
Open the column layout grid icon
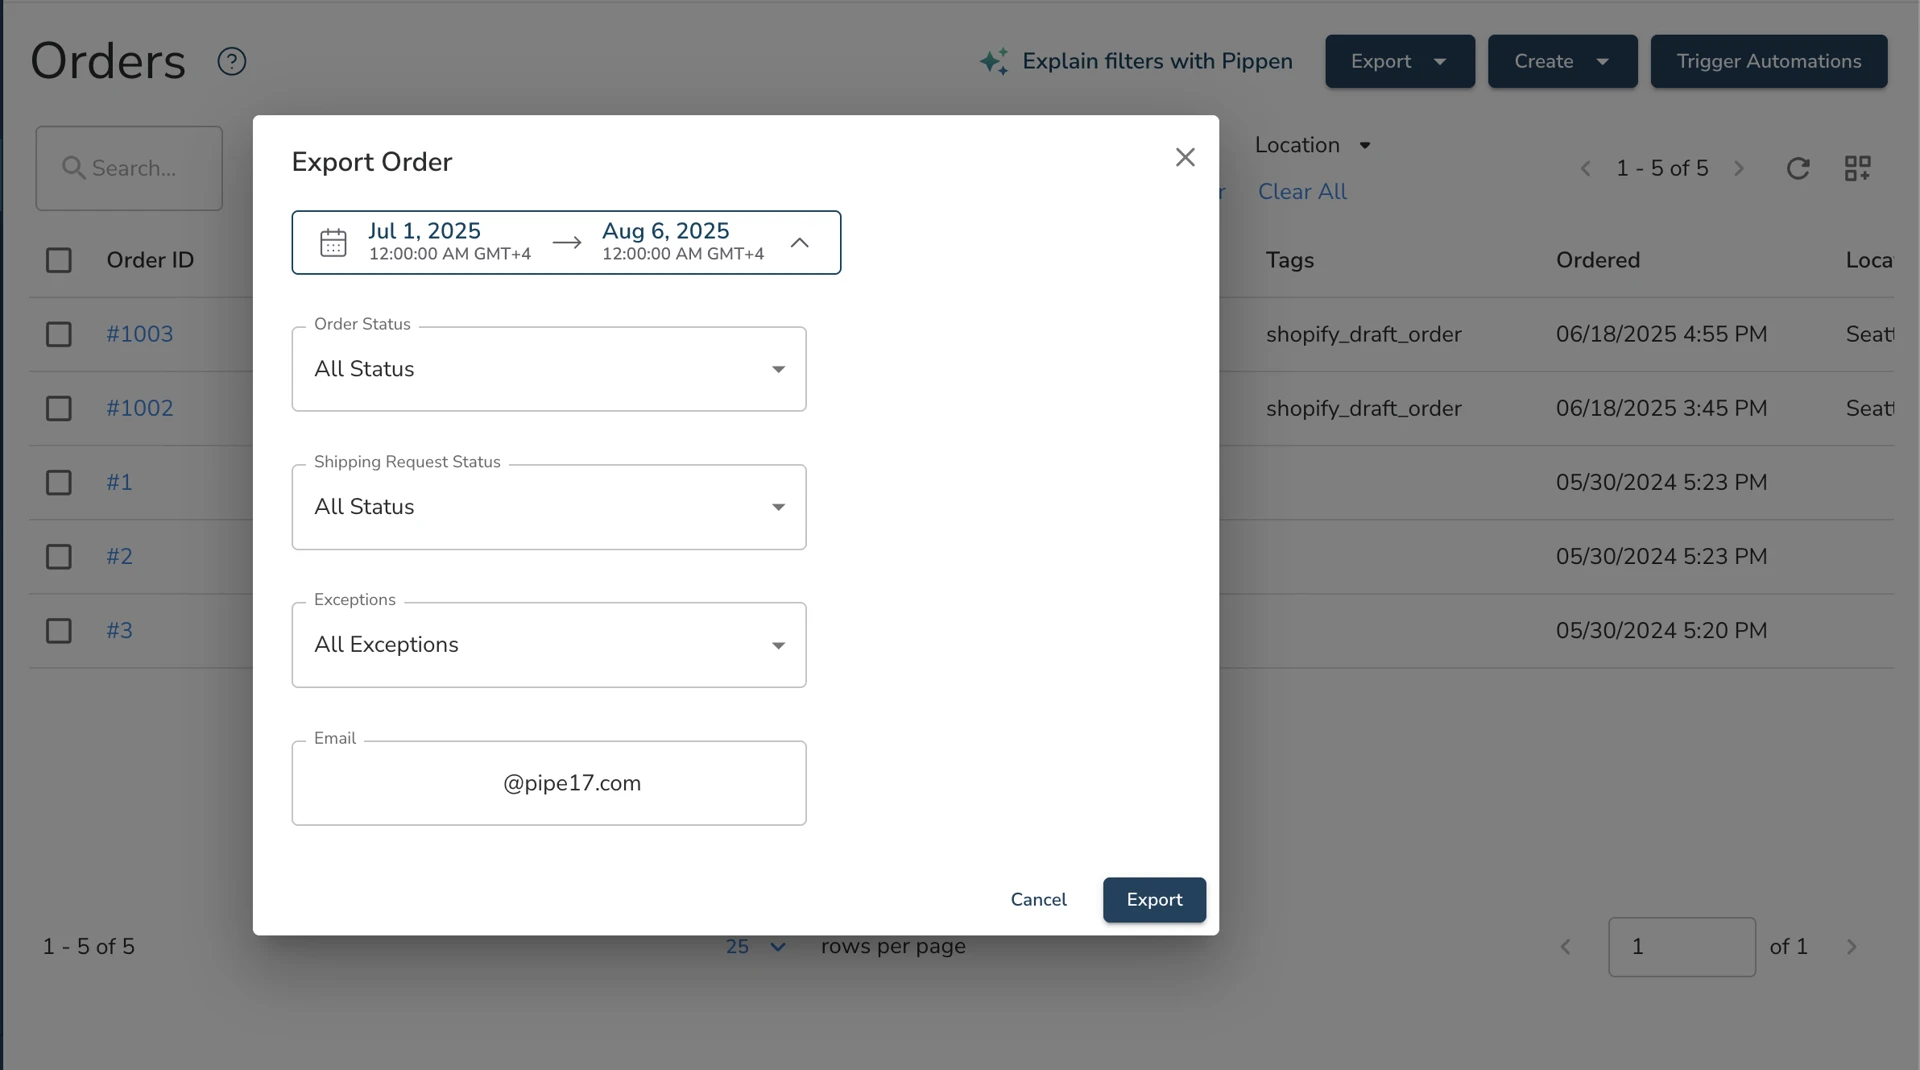pyautogui.click(x=1858, y=168)
